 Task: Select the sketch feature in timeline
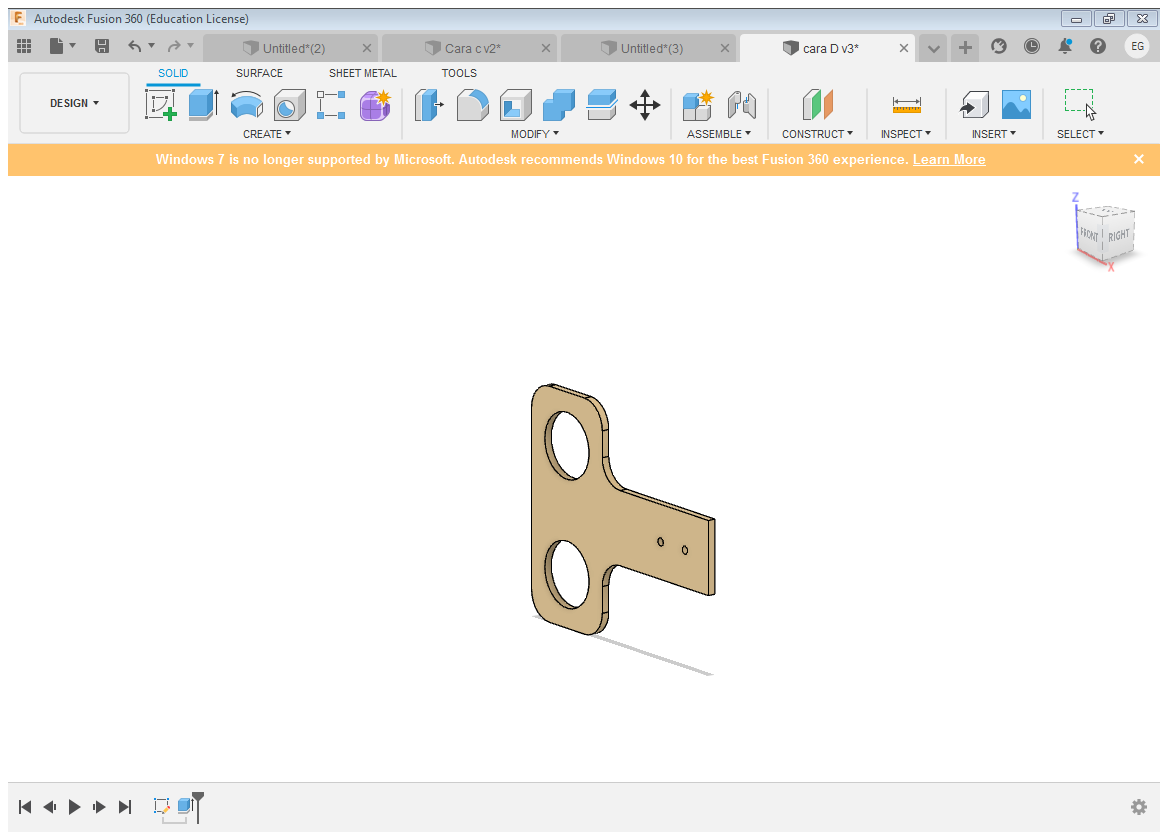(x=162, y=806)
